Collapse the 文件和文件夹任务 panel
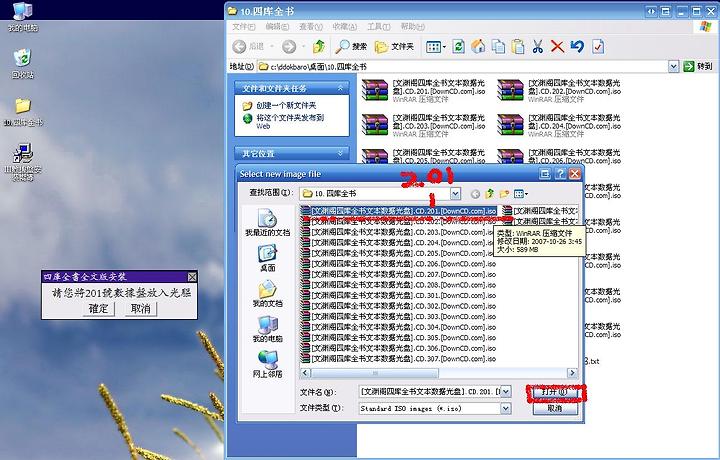The width and height of the screenshot is (720, 460). tap(340, 88)
